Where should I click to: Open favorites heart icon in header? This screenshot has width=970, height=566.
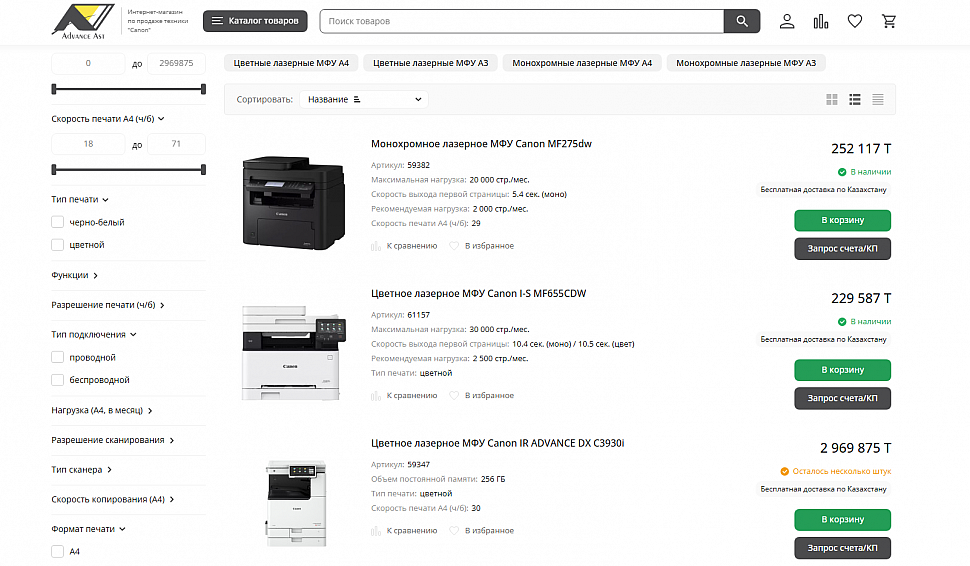coord(855,22)
